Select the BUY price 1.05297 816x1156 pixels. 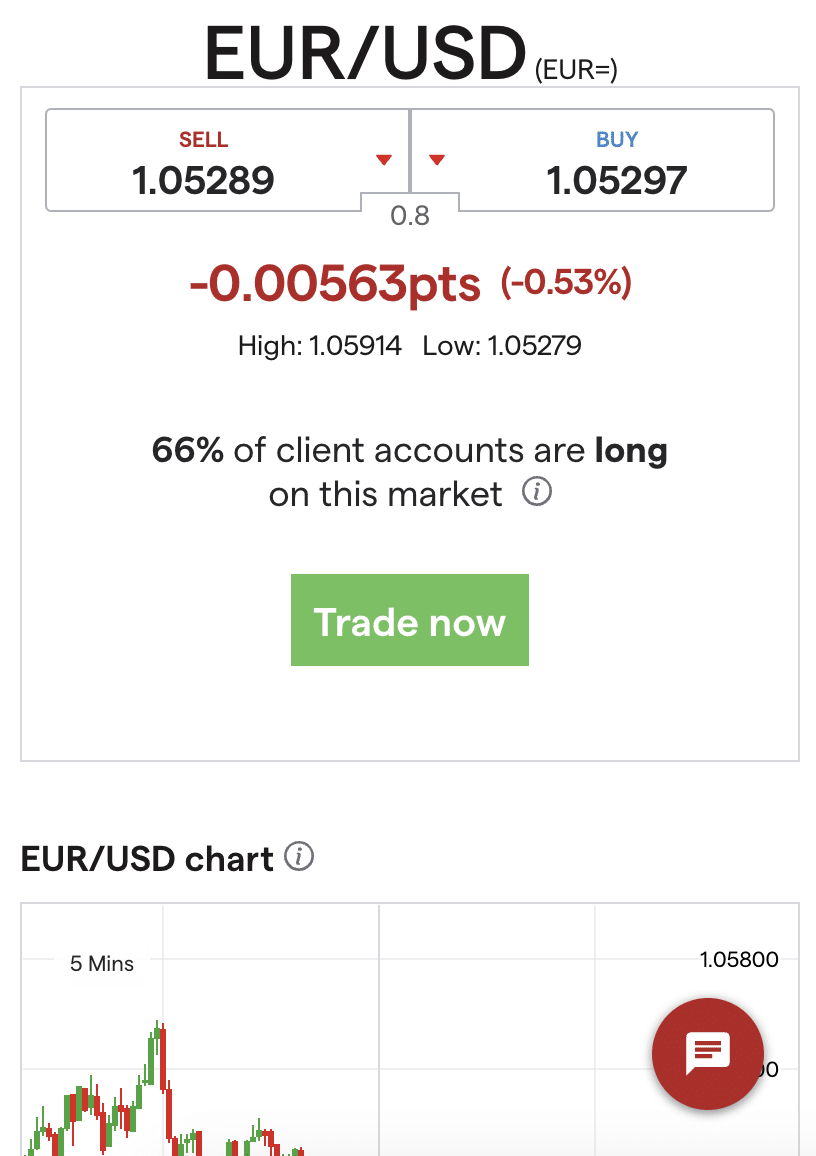point(616,181)
